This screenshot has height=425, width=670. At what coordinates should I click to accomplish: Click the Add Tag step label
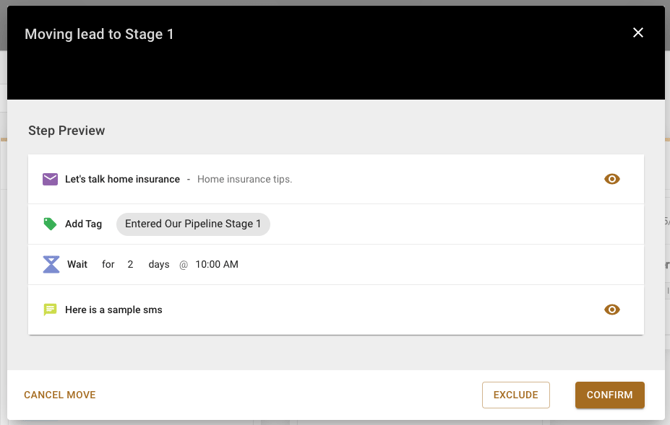pyautogui.click(x=83, y=224)
